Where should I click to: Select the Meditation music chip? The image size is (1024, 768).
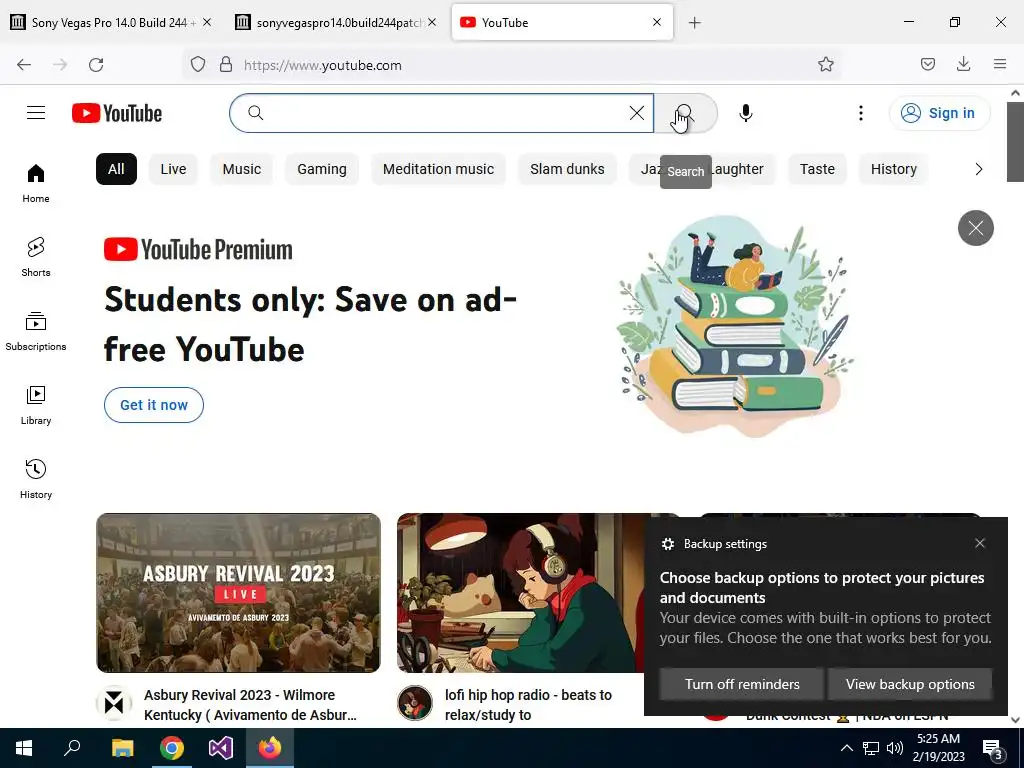click(438, 169)
